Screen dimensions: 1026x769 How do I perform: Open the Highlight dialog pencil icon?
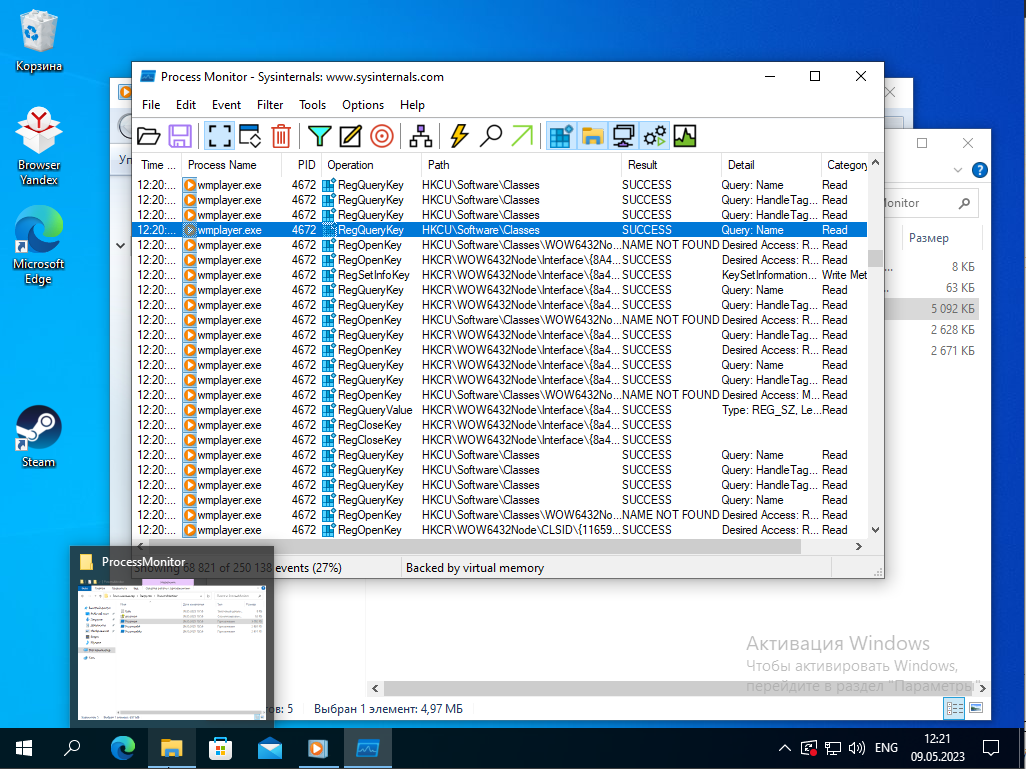tap(350, 136)
